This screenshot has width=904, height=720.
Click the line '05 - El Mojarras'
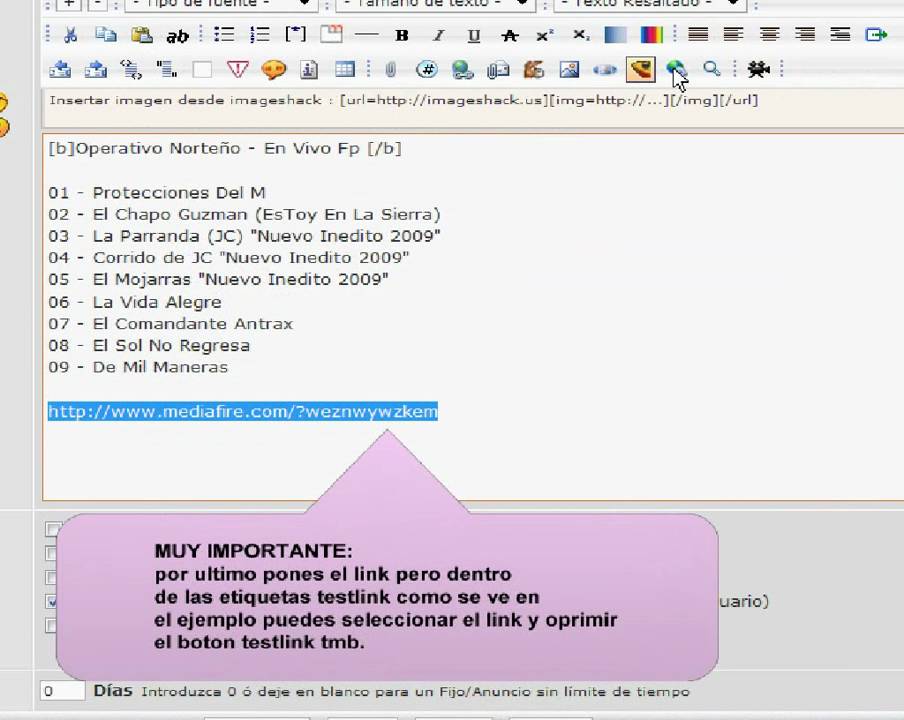pyautogui.click(x=219, y=280)
